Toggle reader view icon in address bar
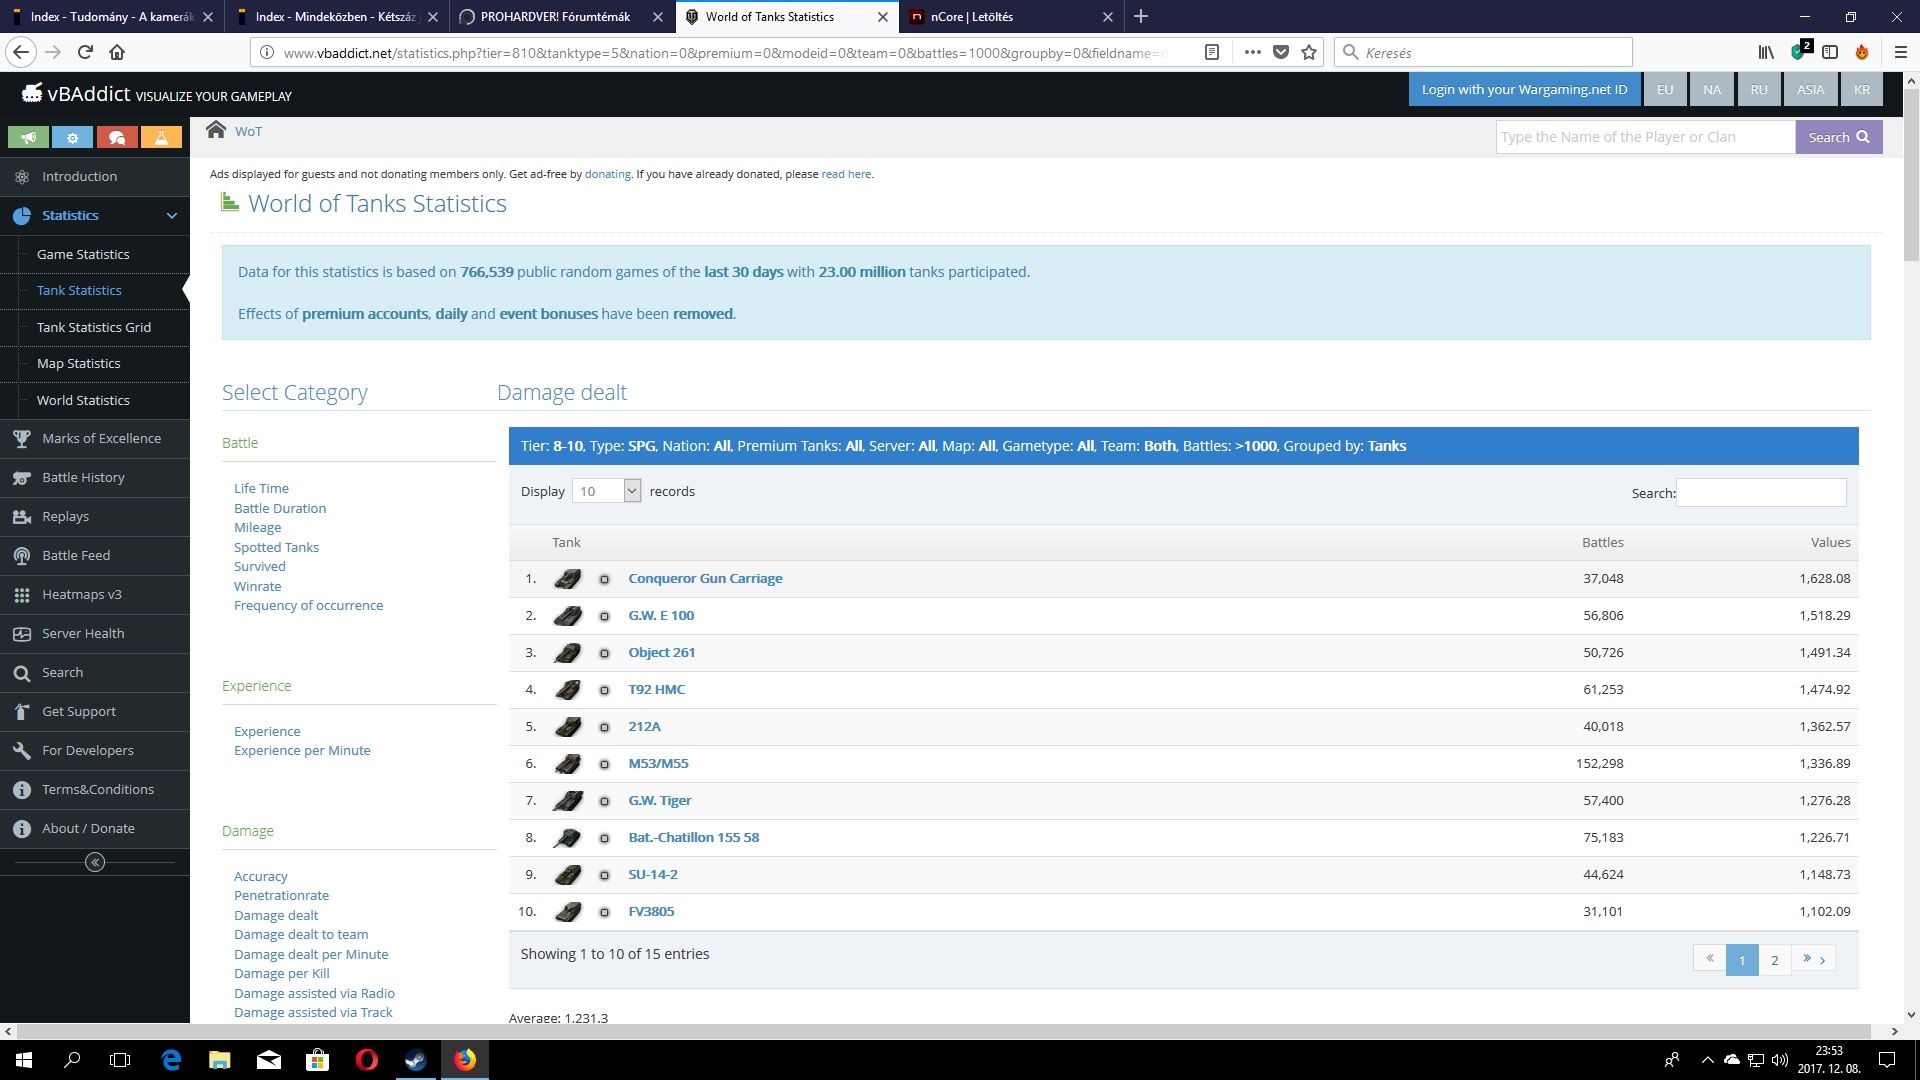Image resolution: width=1920 pixels, height=1080 pixels. pos(1212,52)
